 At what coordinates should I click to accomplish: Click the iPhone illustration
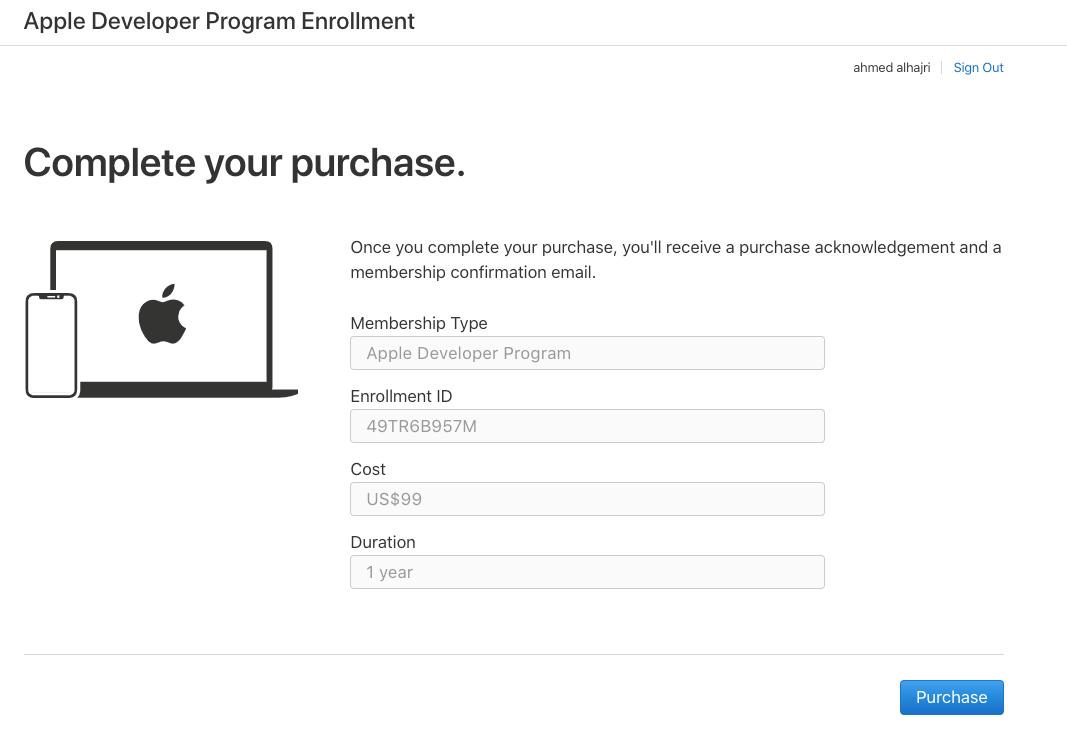tap(51, 346)
